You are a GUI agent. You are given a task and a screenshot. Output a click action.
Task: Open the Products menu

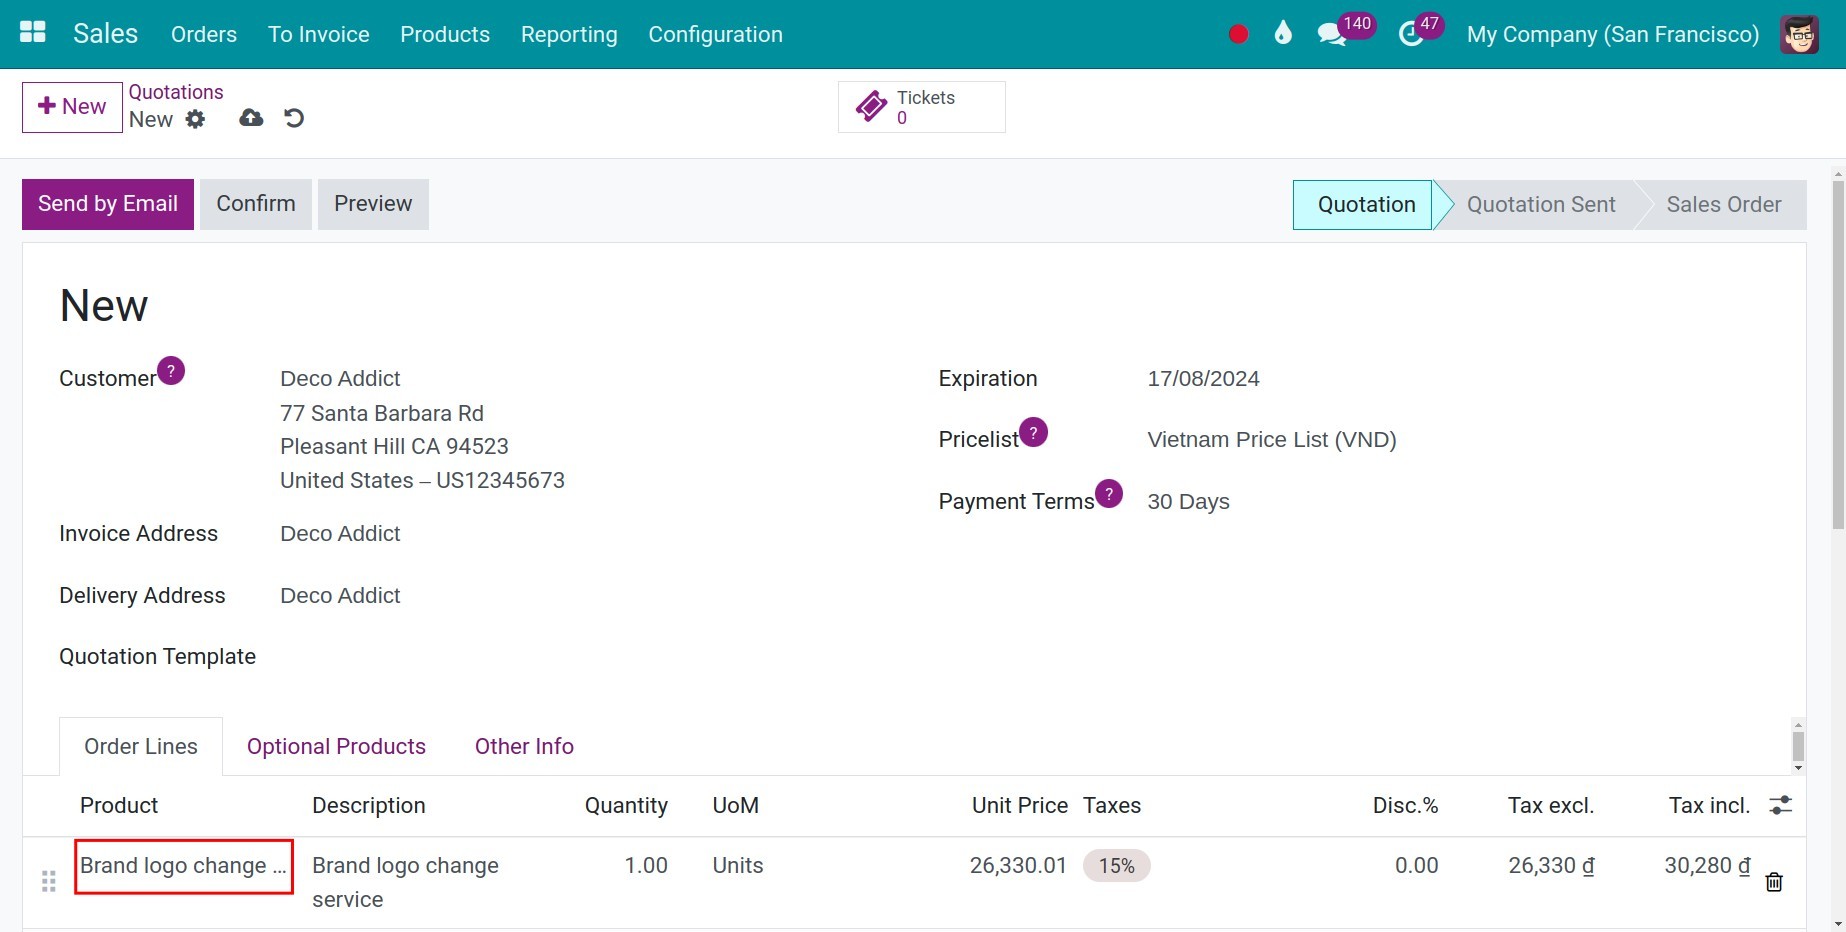pyautogui.click(x=445, y=34)
